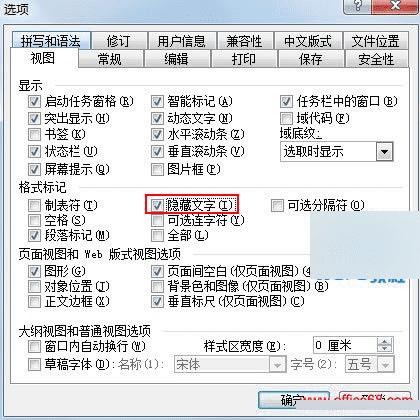
Task: Enable 图片框 checkbox
Action: [x=157, y=170]
